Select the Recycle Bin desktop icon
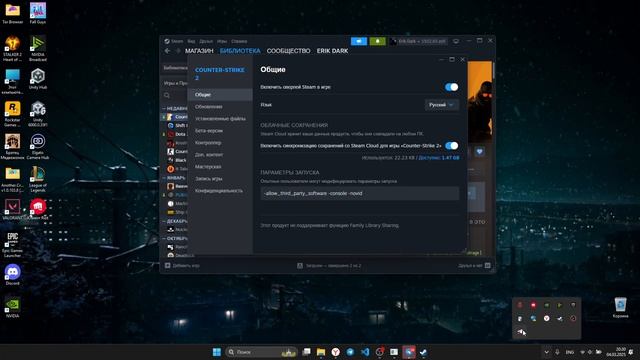 pyautogui.click(x=620, y=307)
